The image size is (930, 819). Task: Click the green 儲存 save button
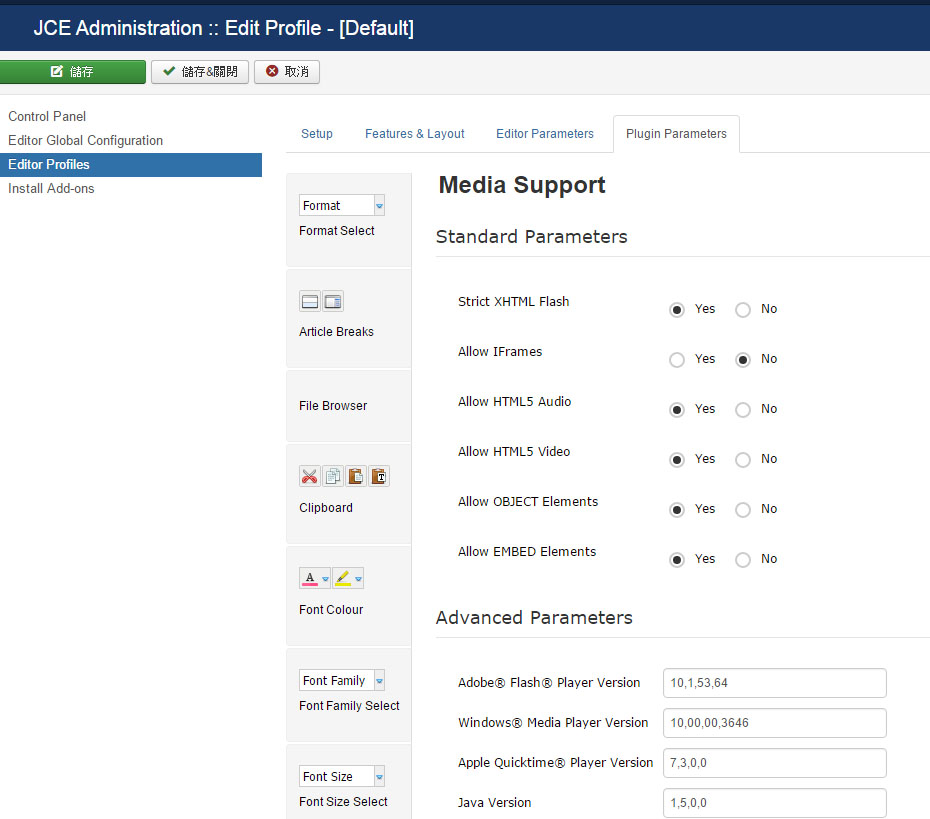coord(73,72)
